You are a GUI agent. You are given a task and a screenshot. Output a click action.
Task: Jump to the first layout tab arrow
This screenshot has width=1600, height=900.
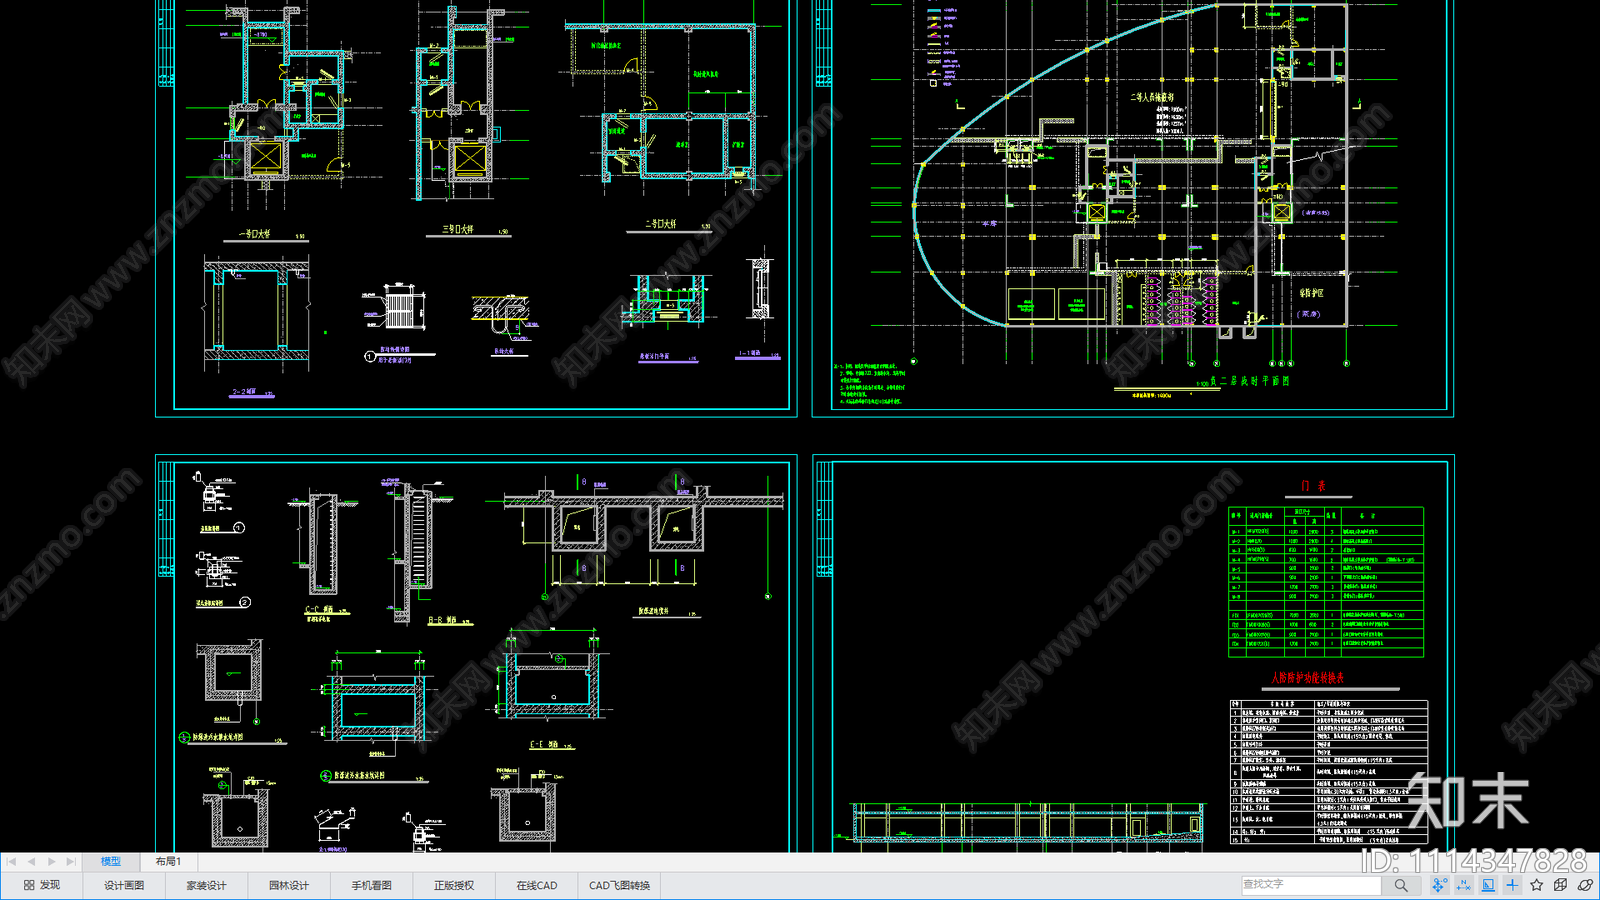click(12, 861)
